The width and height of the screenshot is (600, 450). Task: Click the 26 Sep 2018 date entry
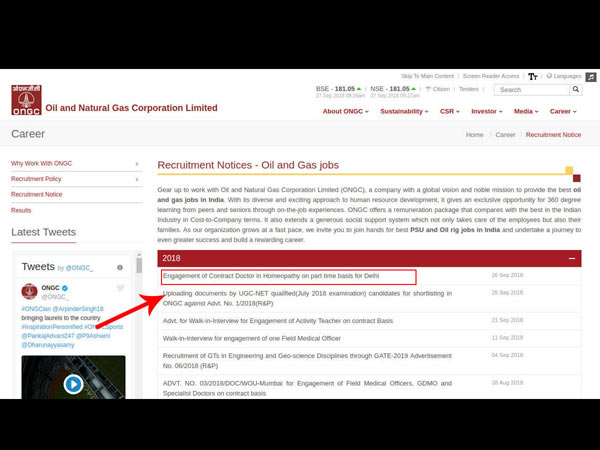point(507,275)
